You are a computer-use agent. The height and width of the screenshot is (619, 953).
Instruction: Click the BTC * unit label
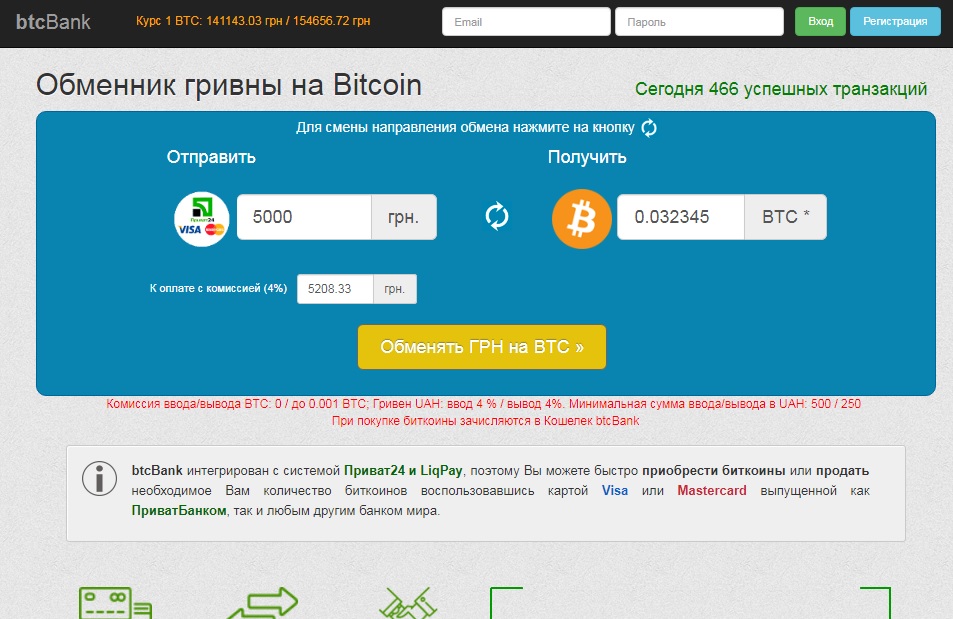point(785,217)
